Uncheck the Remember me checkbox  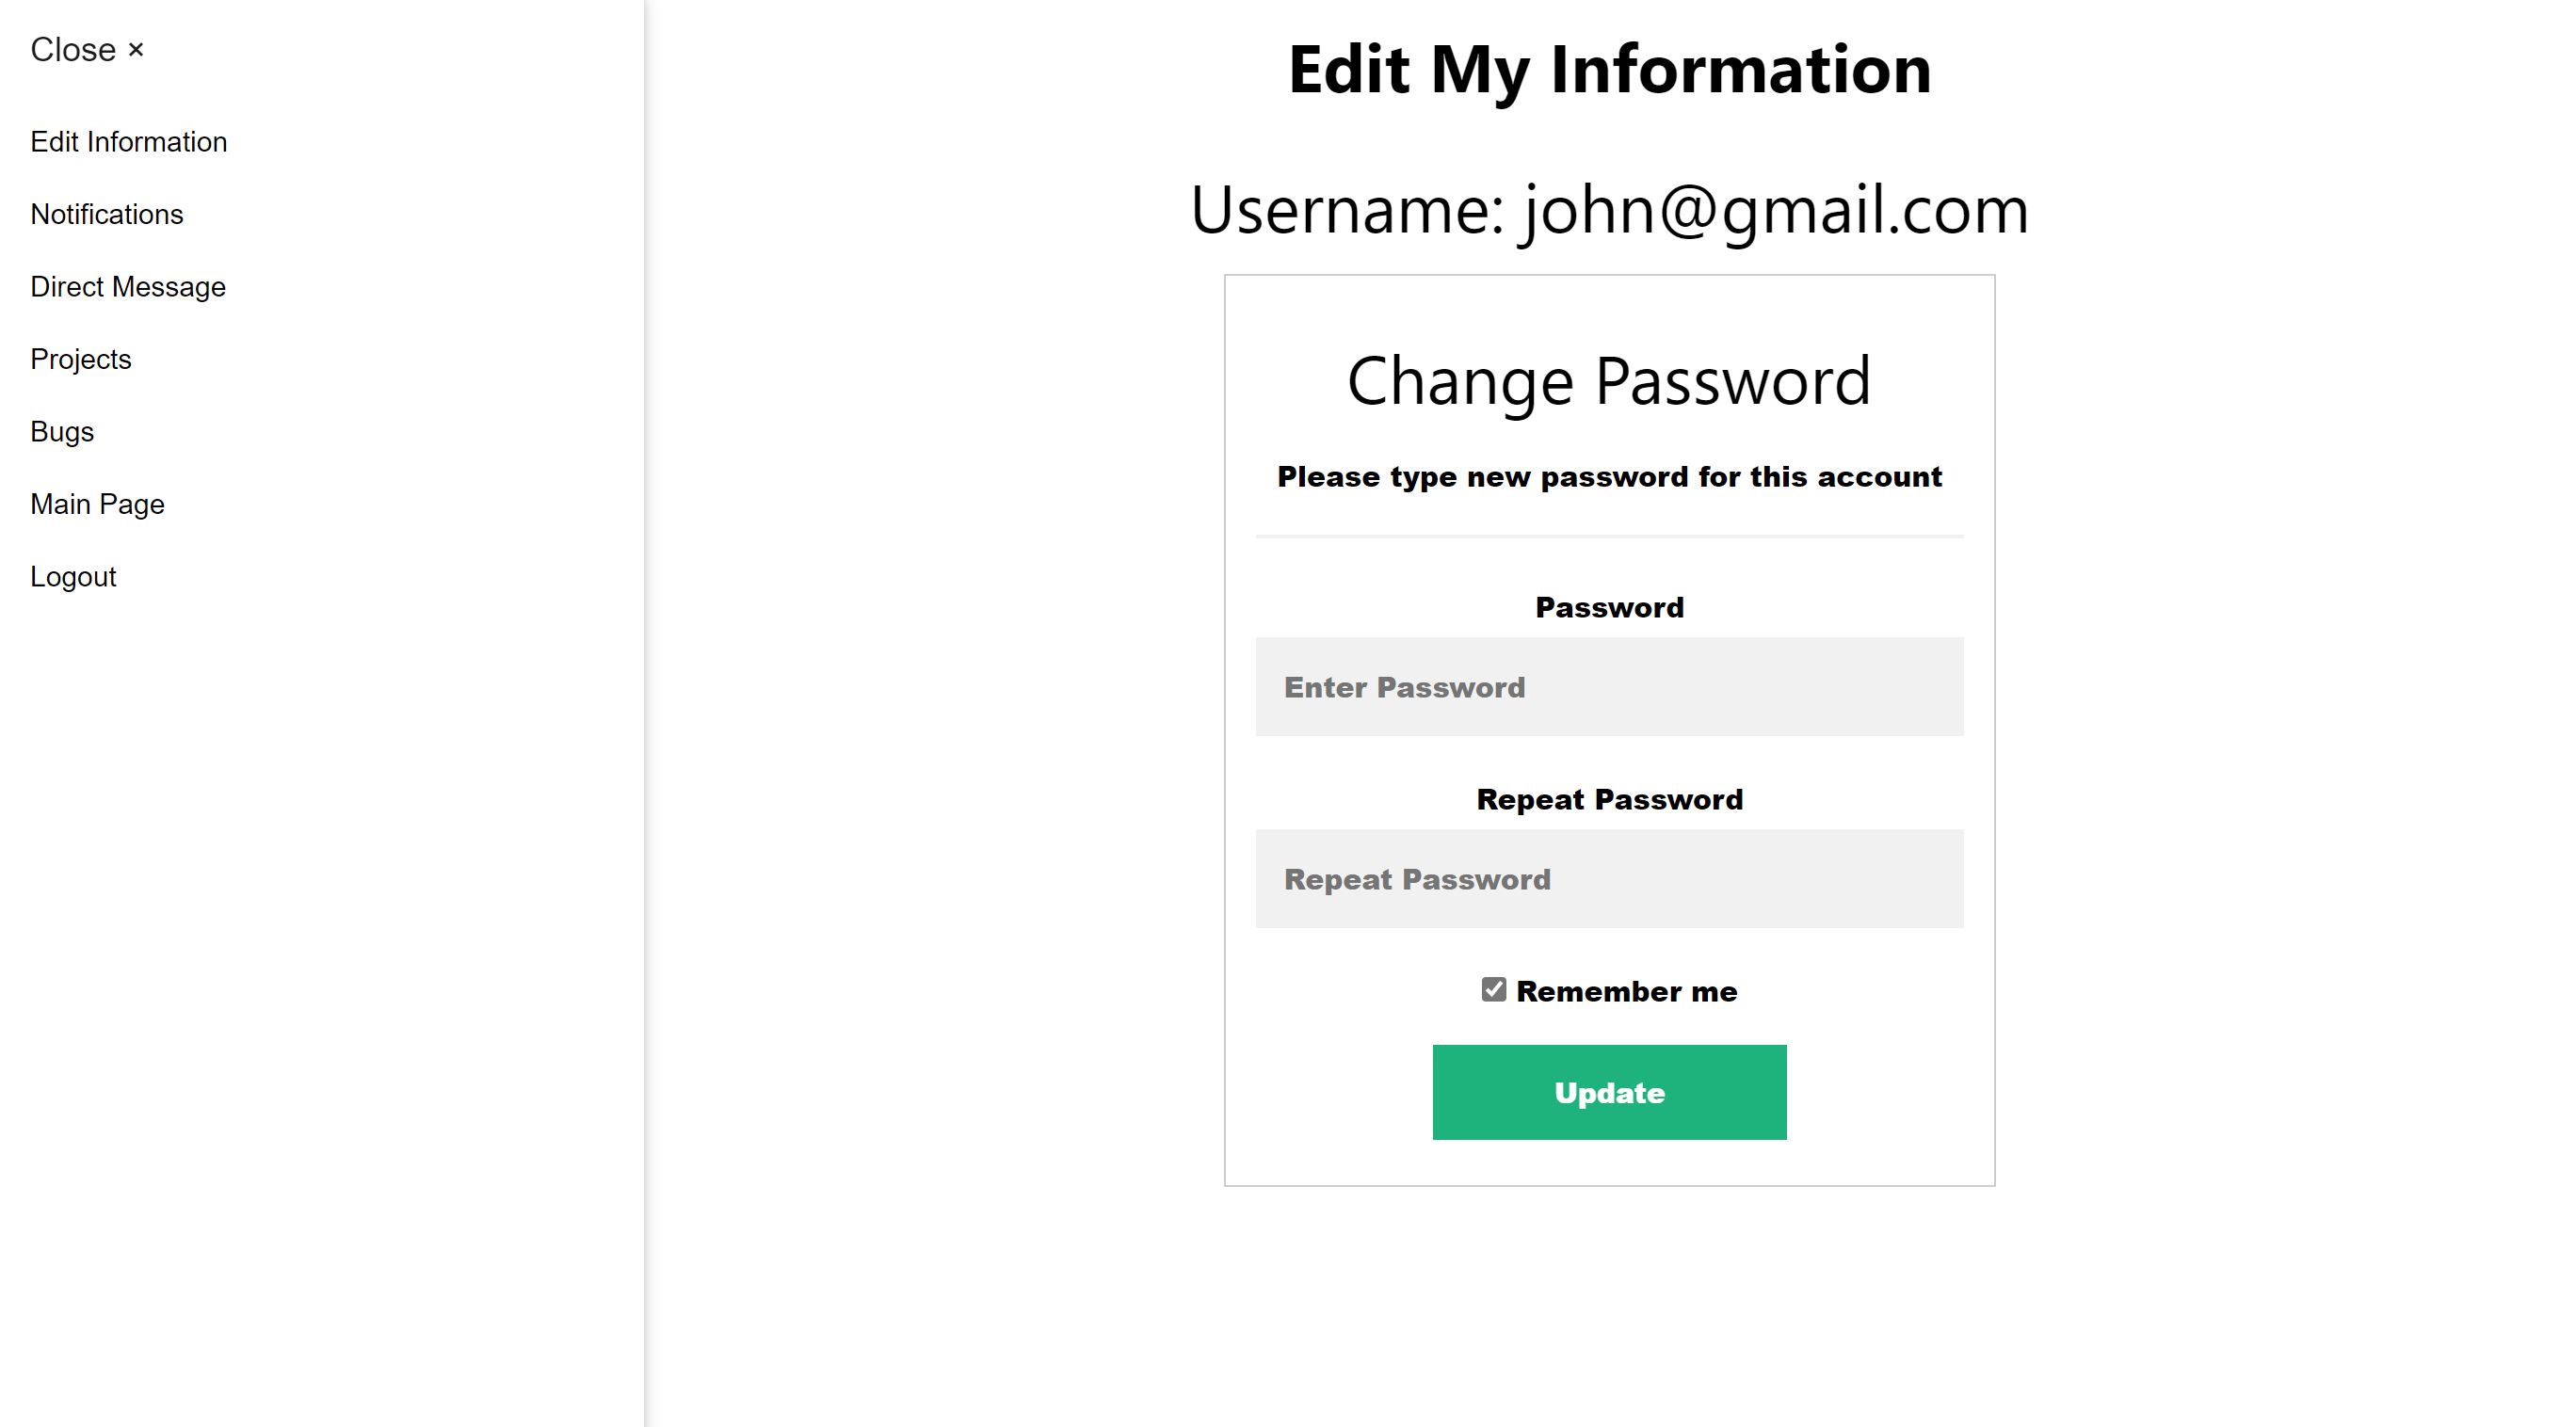pos(1494,990)
